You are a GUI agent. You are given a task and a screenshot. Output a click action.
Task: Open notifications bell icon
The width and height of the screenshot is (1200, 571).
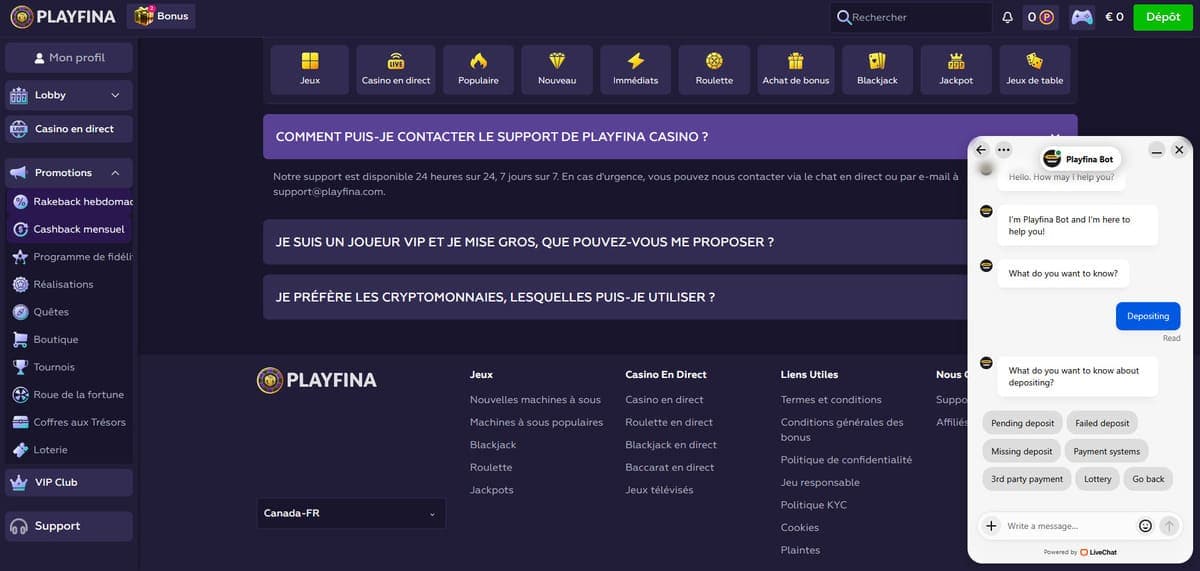[x=1007, y=17]
